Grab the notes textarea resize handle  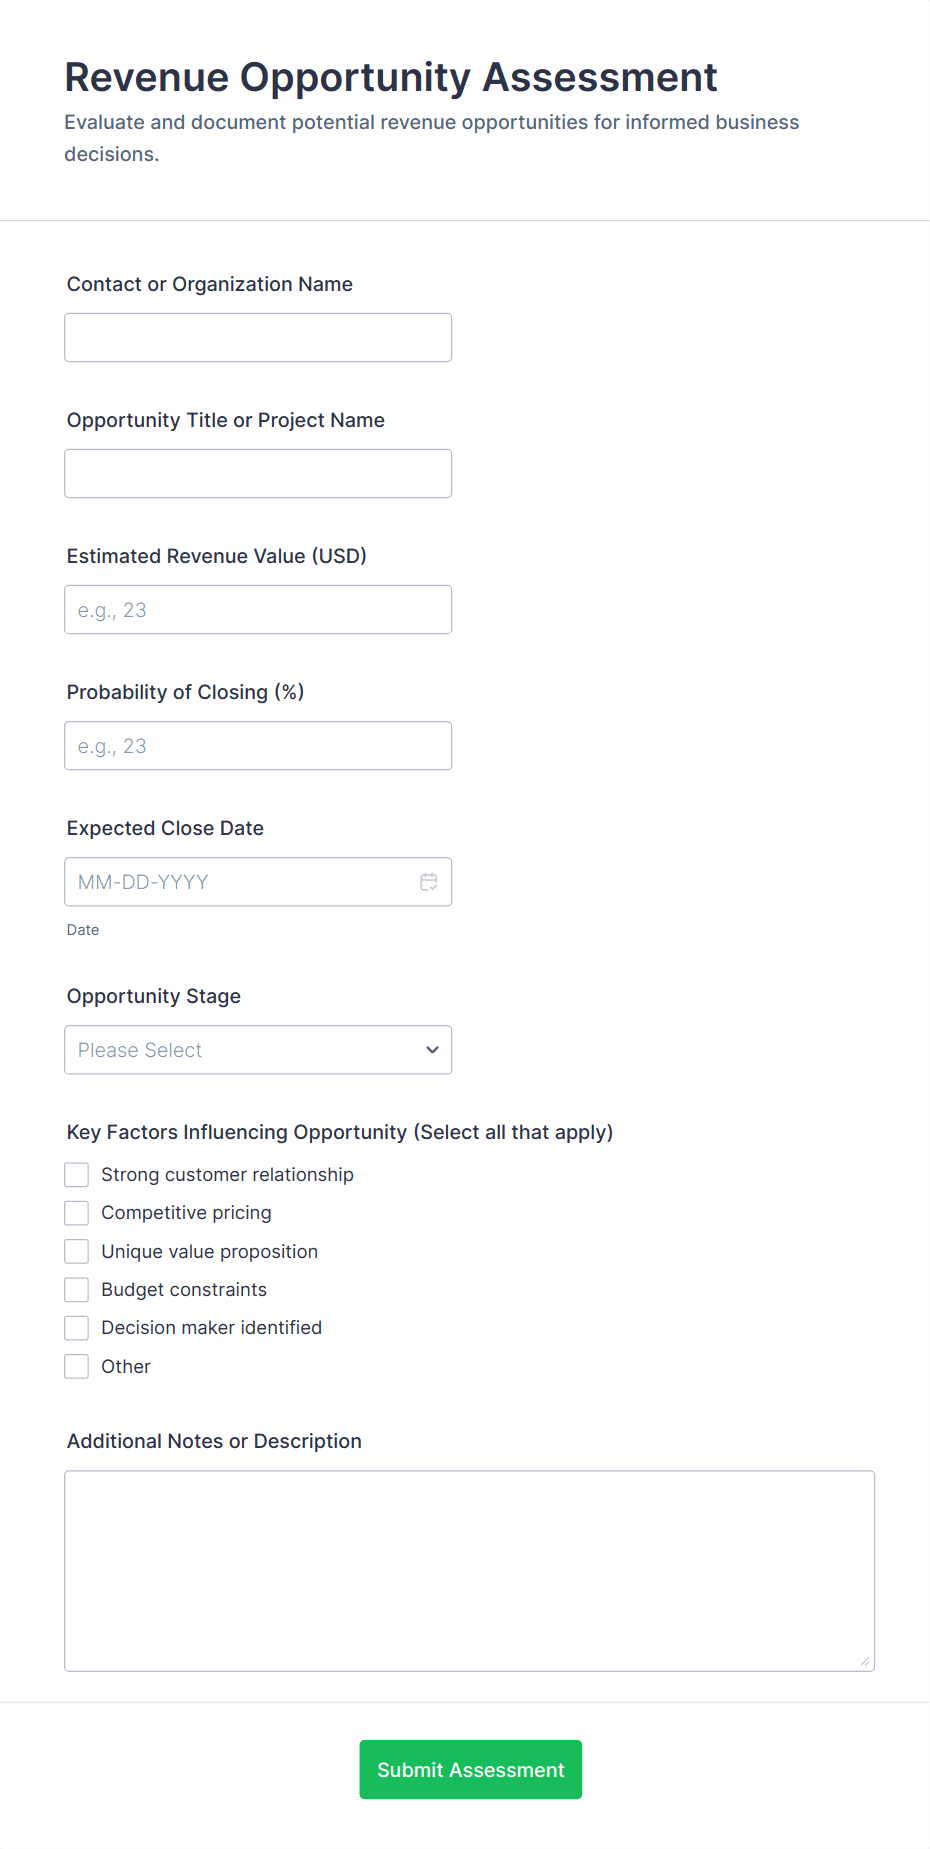(x=865, y=1661)
